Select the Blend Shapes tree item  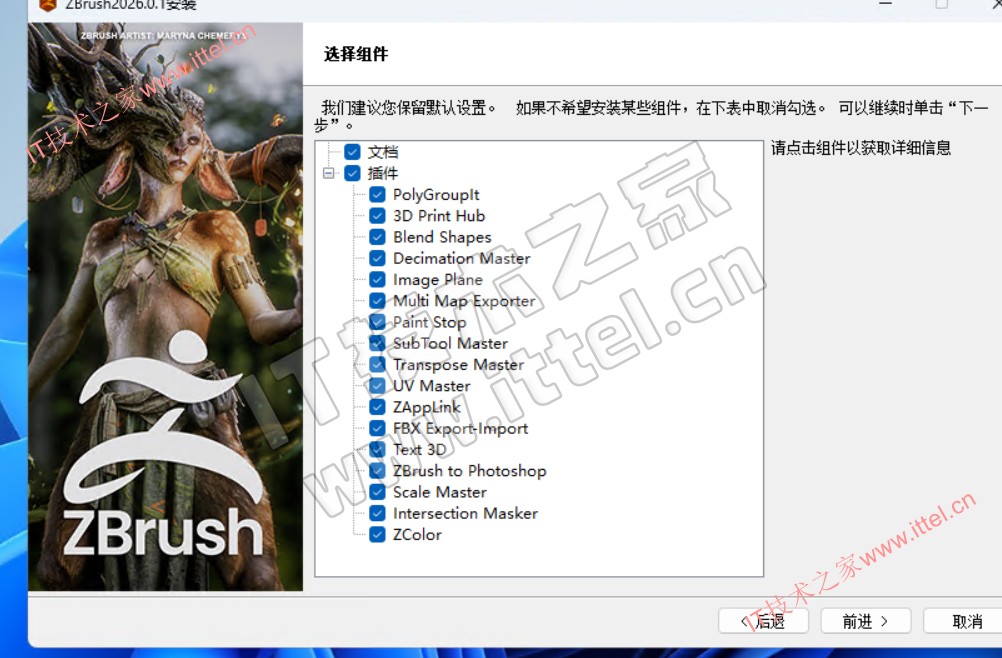(x=442, y=237)
